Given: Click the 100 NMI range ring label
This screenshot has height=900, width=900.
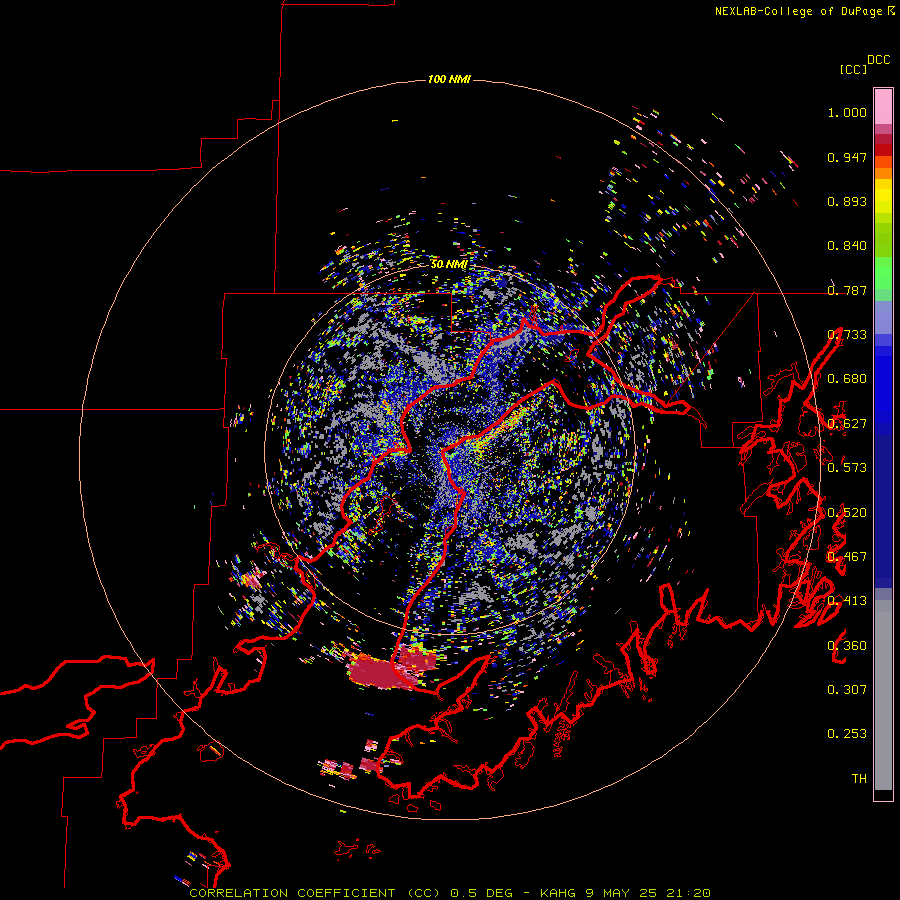Looking at the screenshot, I should pos(449,79).
